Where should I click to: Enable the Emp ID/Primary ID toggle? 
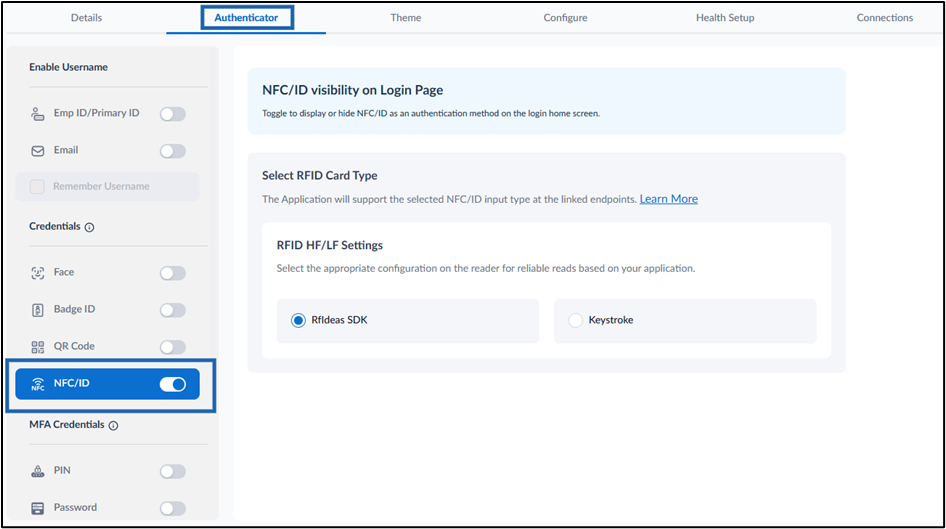coord(173,114)
